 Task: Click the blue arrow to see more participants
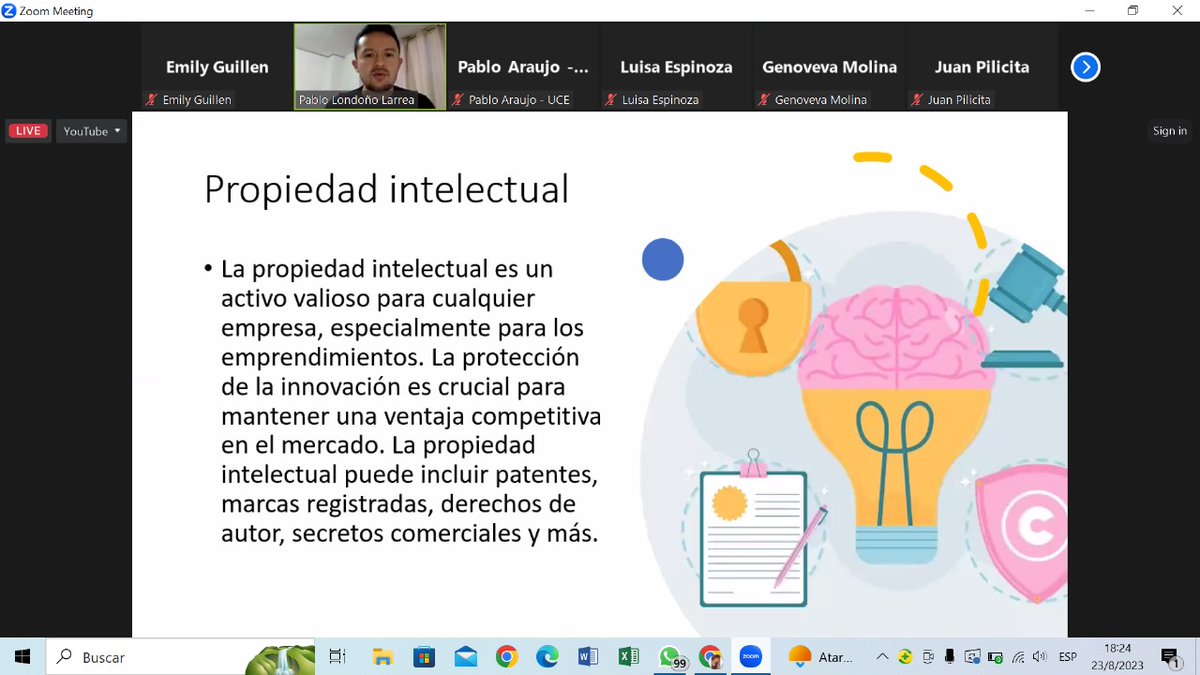(x=1085, y=67)
